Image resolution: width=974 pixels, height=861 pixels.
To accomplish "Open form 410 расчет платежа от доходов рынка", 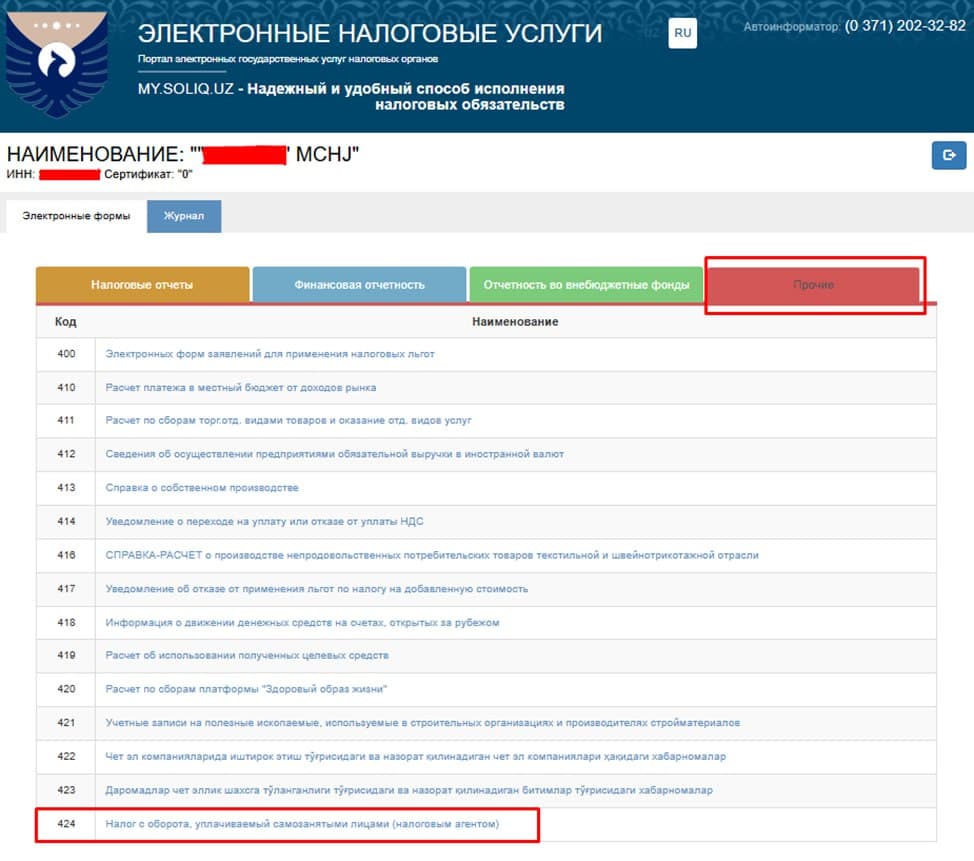I will (x=241, y=386).
